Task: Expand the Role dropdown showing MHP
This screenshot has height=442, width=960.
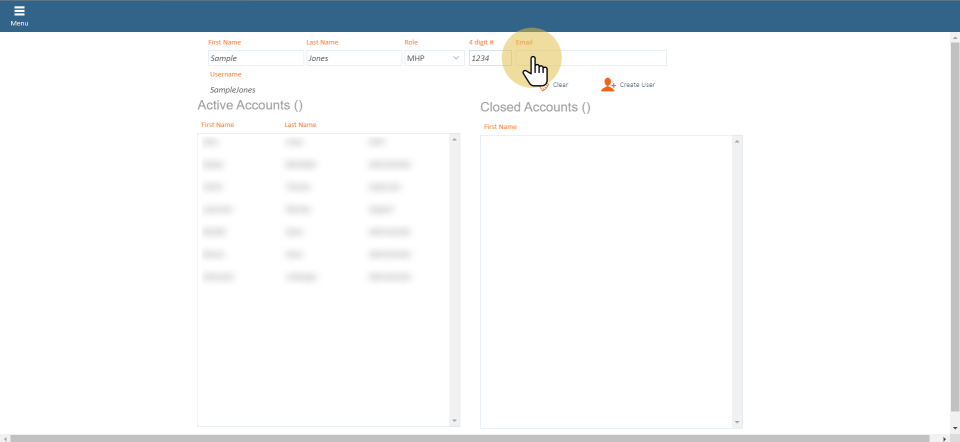Action: 432,58
